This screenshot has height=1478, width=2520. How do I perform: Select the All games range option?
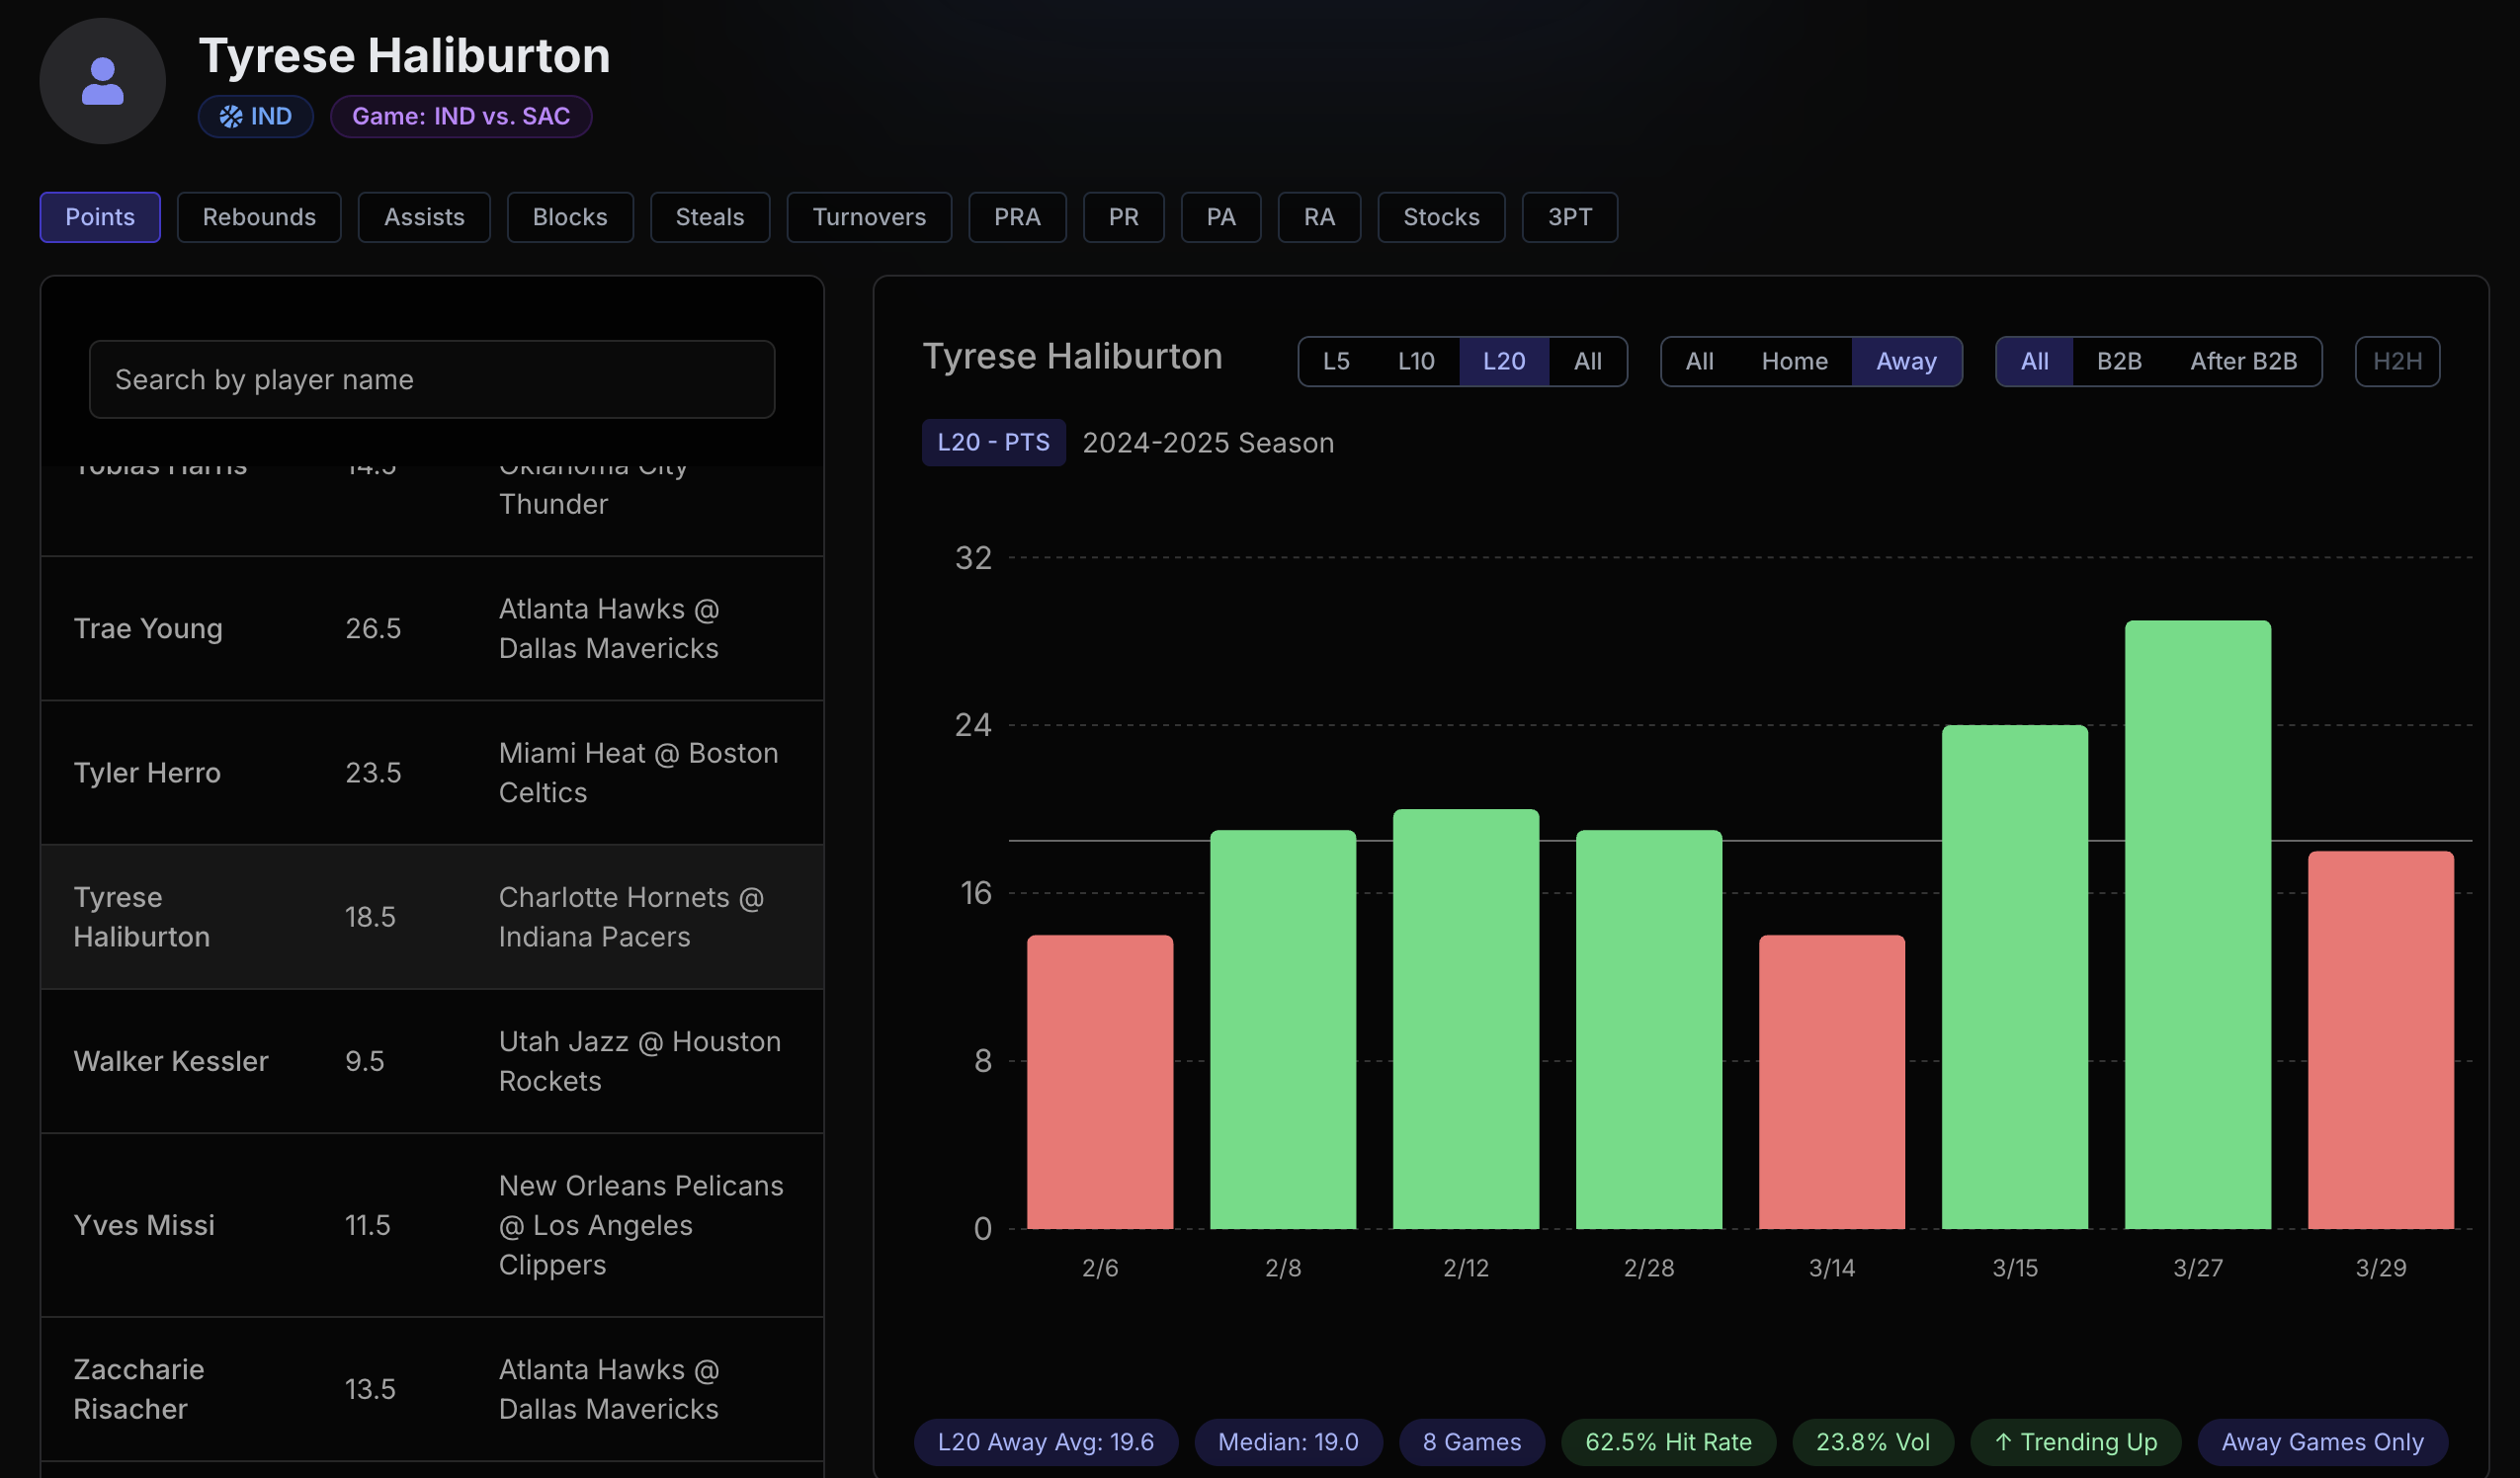1588,361
